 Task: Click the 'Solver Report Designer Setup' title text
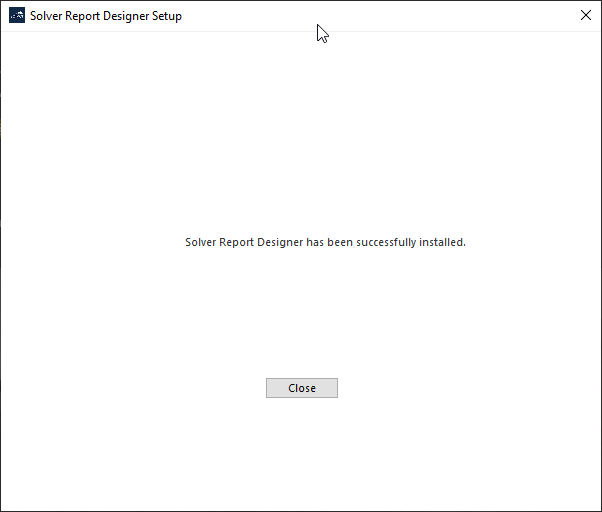click(106, 16)
